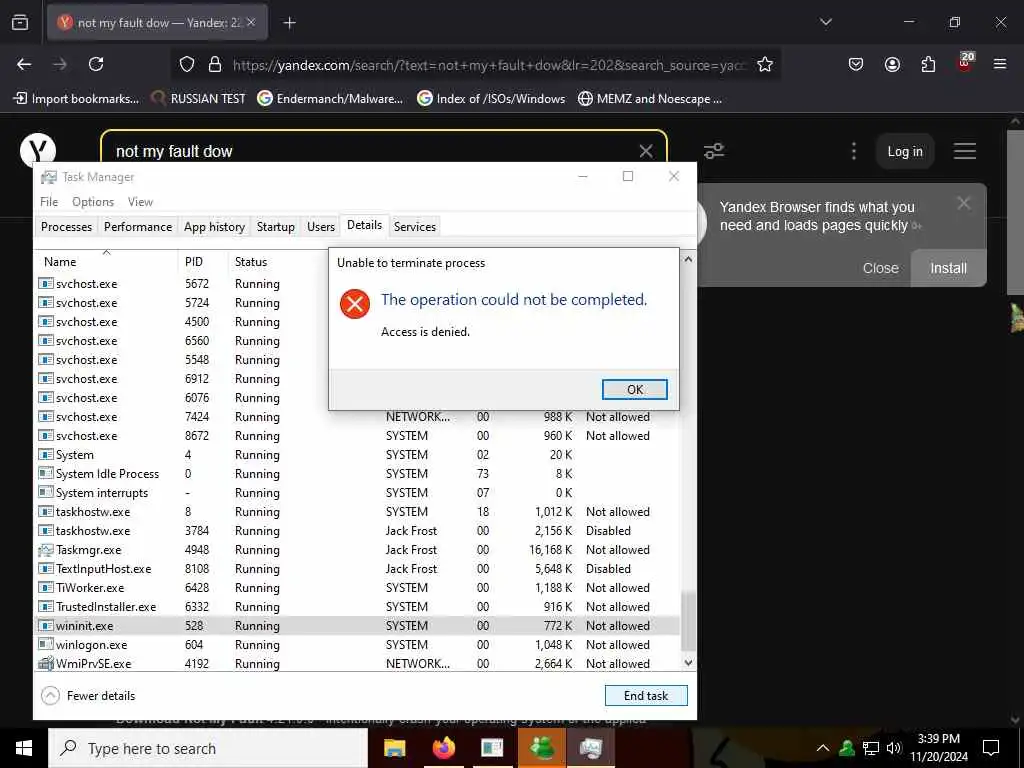
Task: Click the Firefox forward arrow
Action: pos(60,64)
